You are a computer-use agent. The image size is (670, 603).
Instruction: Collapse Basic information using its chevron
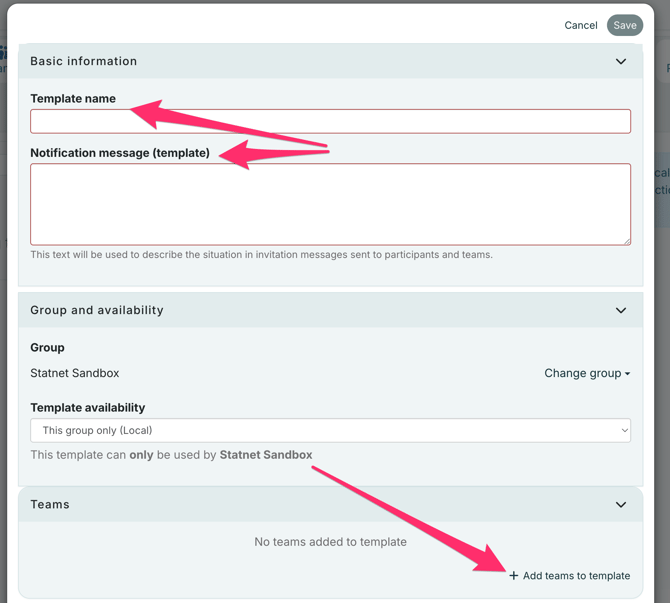point(621,62)
